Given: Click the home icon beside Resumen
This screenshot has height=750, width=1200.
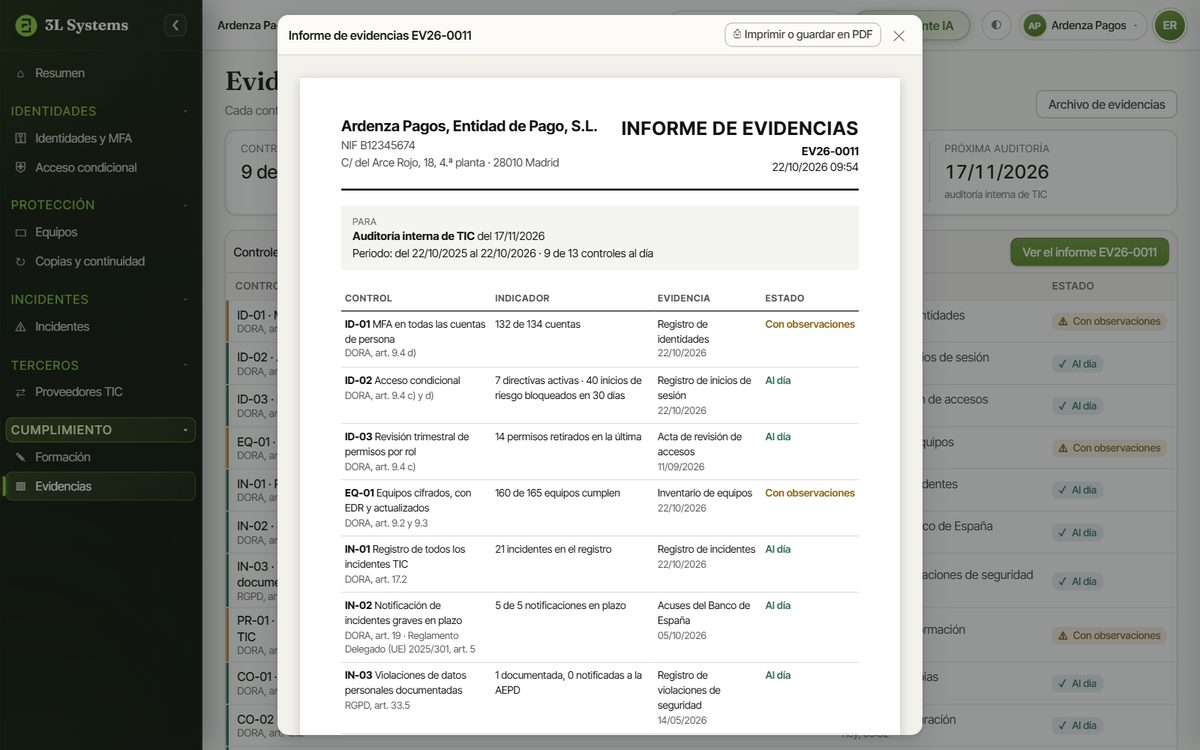Looking at the screenshot, I should pyautogui.click(x=20, y=73).
